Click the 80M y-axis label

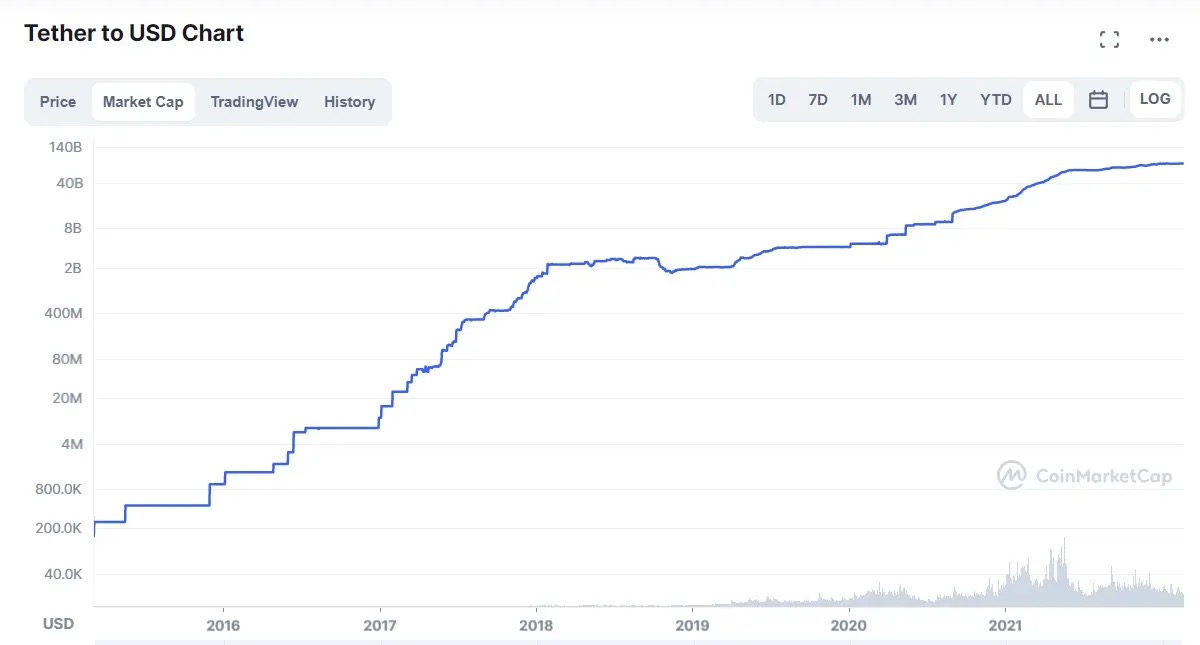click(68, 359)
